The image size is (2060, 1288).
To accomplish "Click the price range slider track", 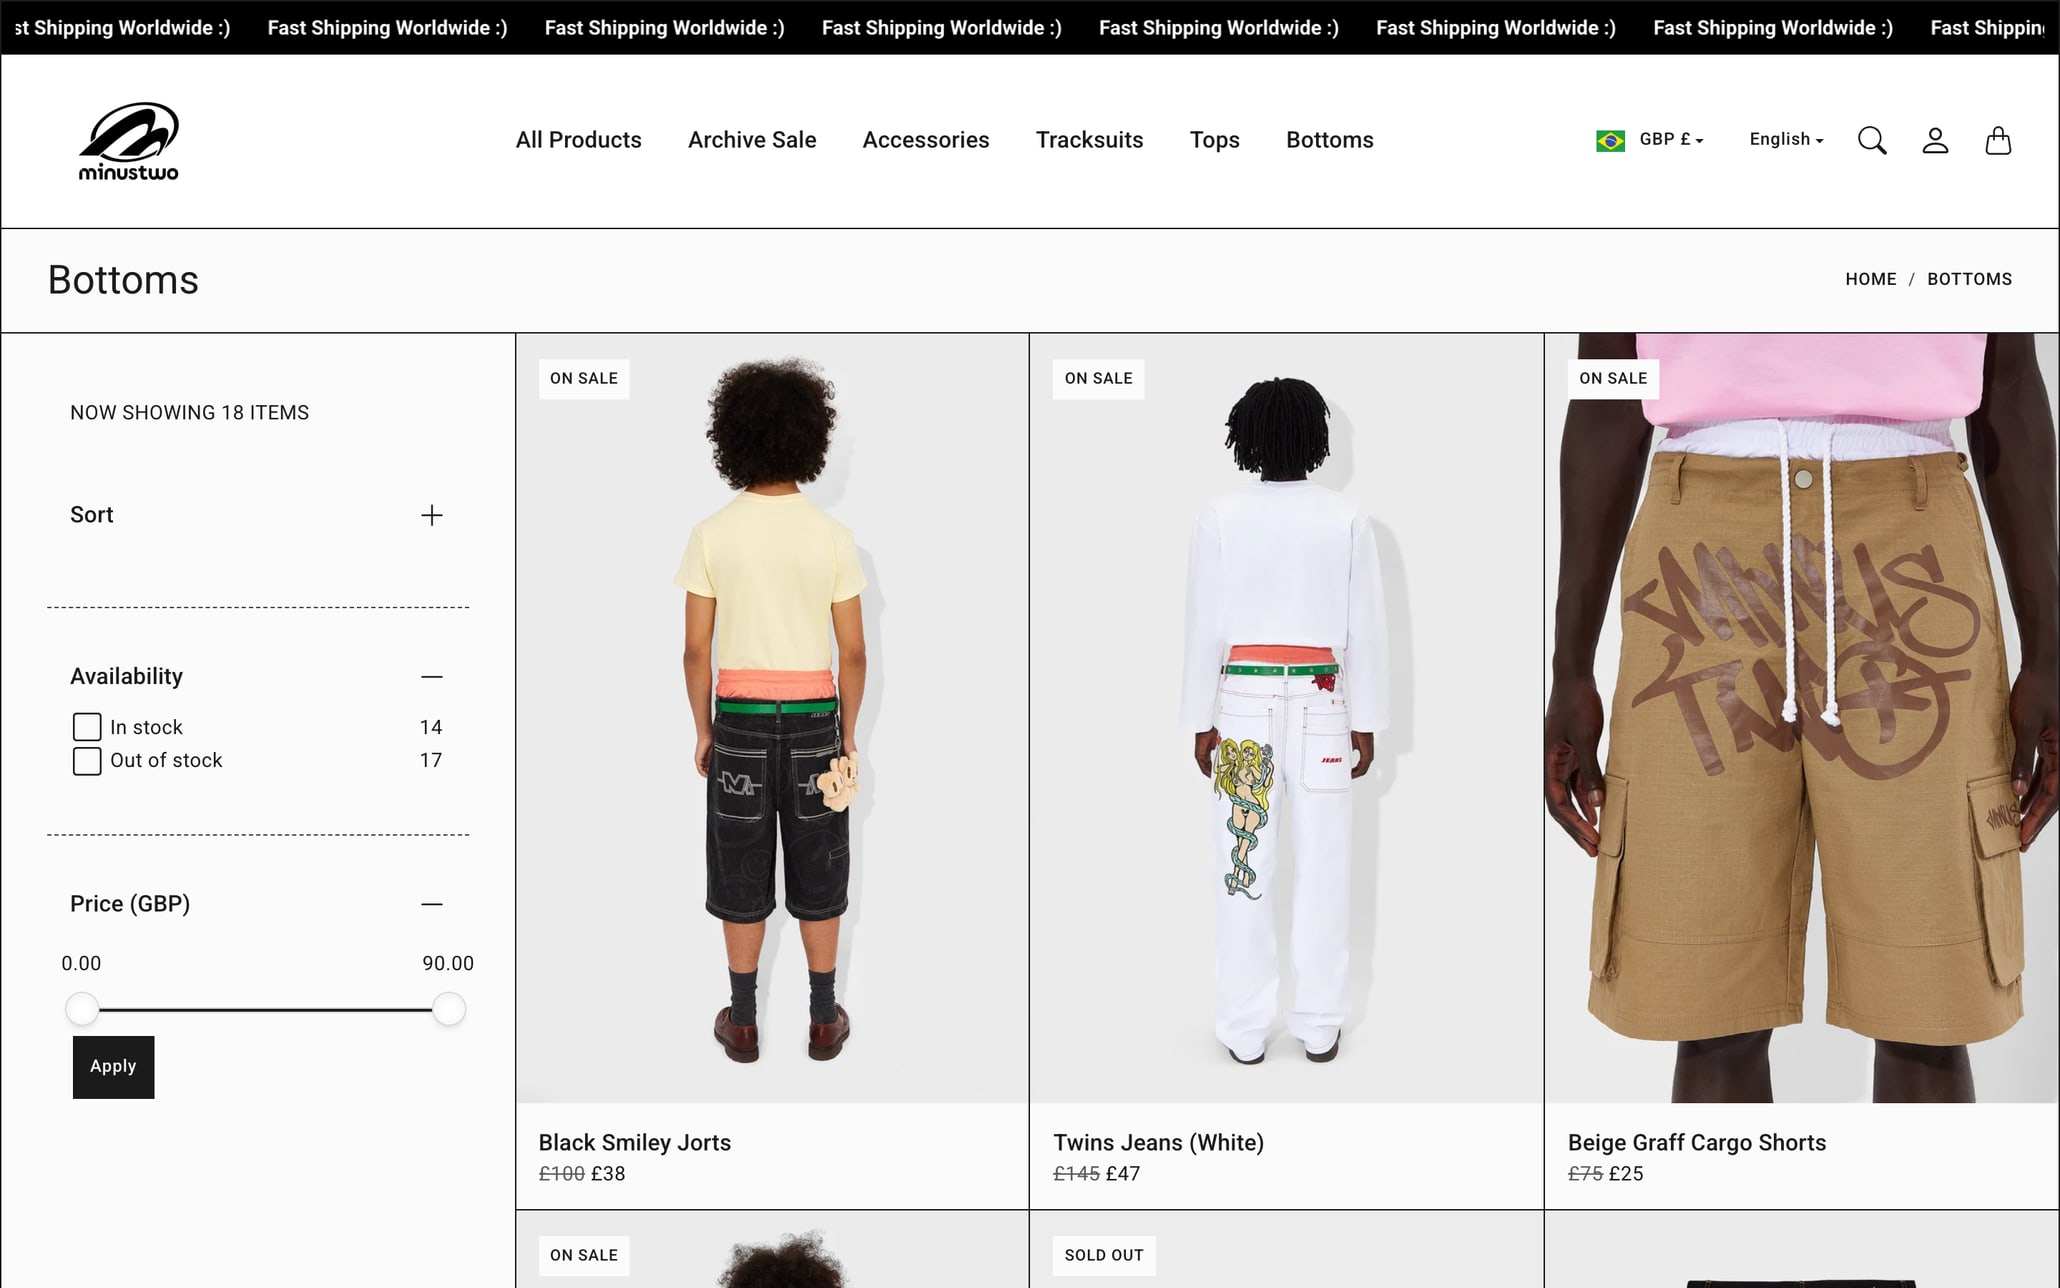I will (x=265, y=1010).
